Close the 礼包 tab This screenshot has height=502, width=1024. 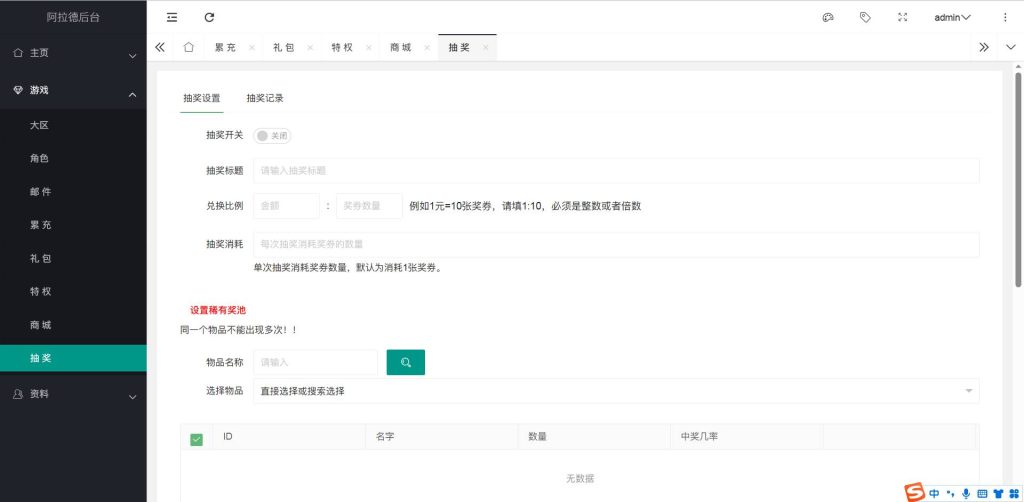tap(310, 47)
